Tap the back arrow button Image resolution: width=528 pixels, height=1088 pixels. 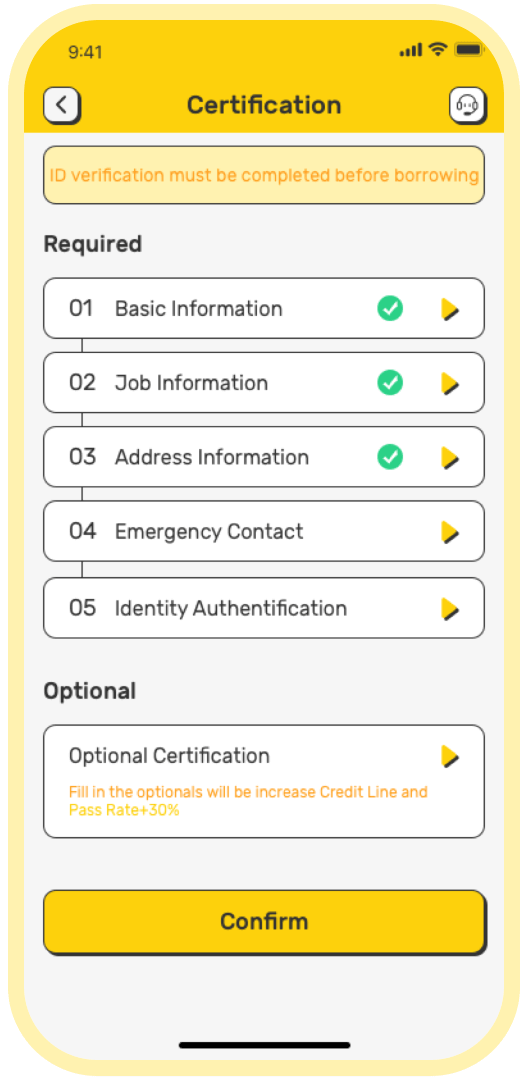62,105
